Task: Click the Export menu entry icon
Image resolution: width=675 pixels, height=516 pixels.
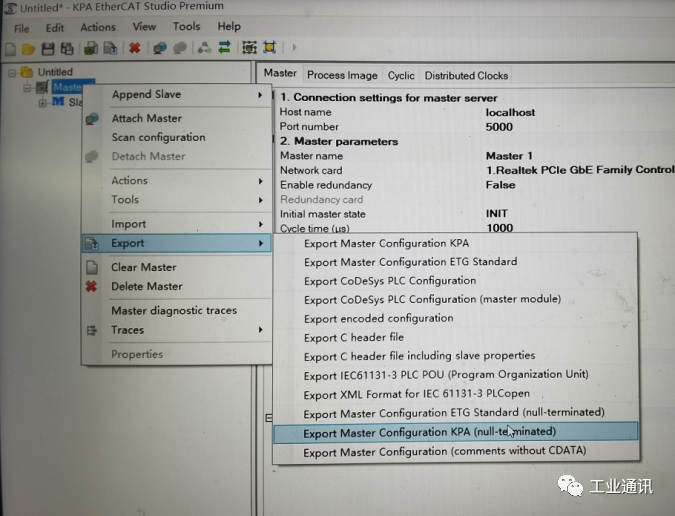Action: pyautogui.click(x=92, y=244)
